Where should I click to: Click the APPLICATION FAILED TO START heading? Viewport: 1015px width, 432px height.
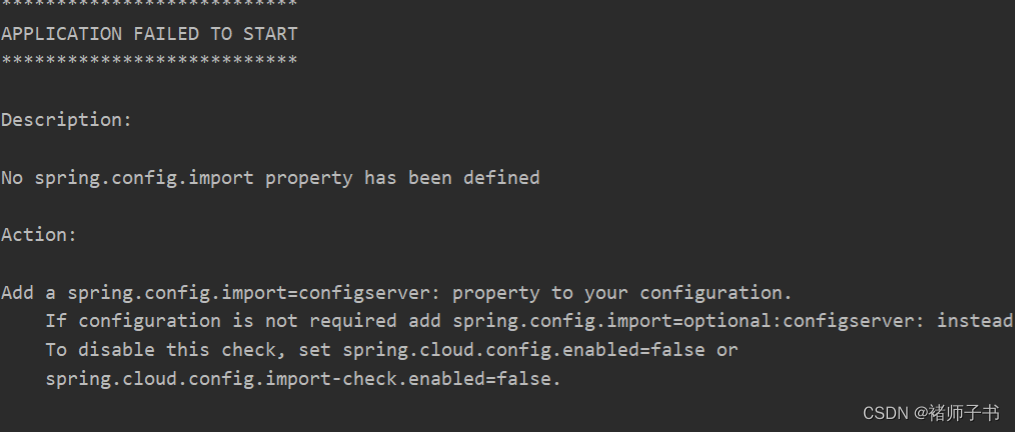149,34
